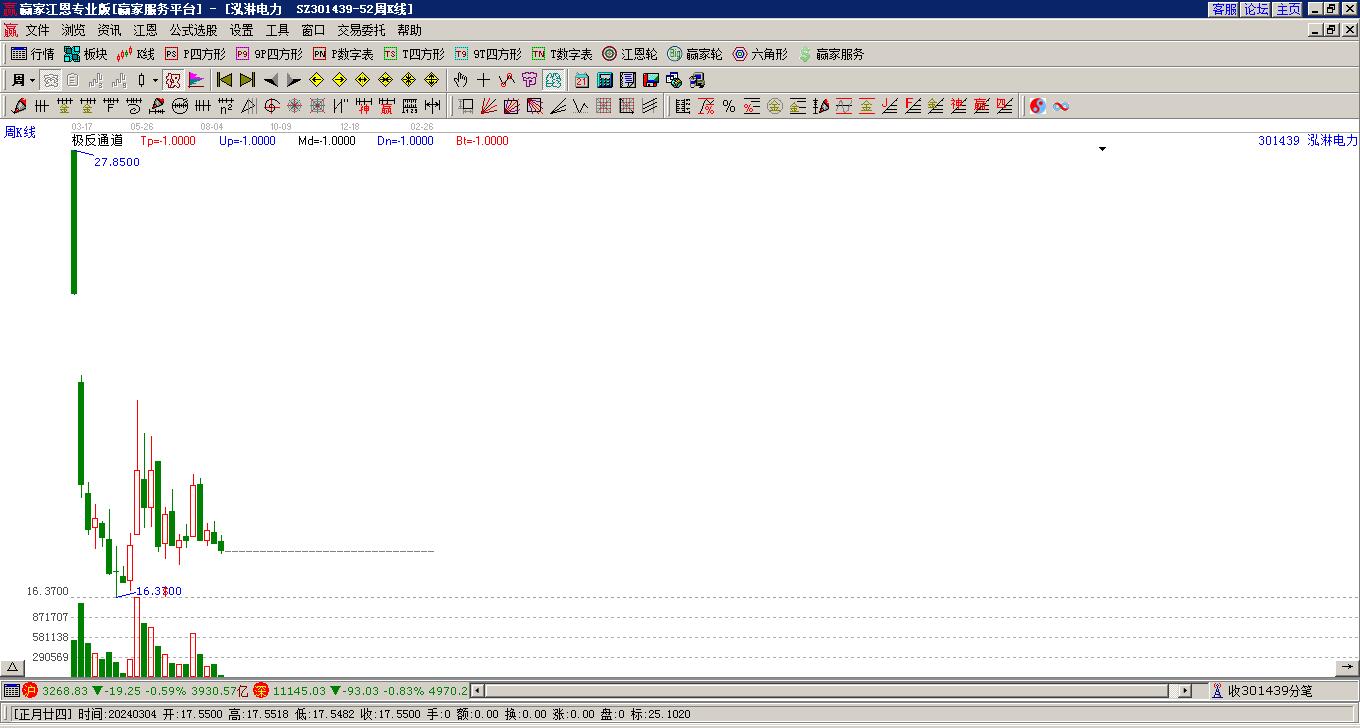Image resolution: width=1360 pixels, height=728 pixels.
Task: Open the 公式选股 menu
Action: coord(193,30)
